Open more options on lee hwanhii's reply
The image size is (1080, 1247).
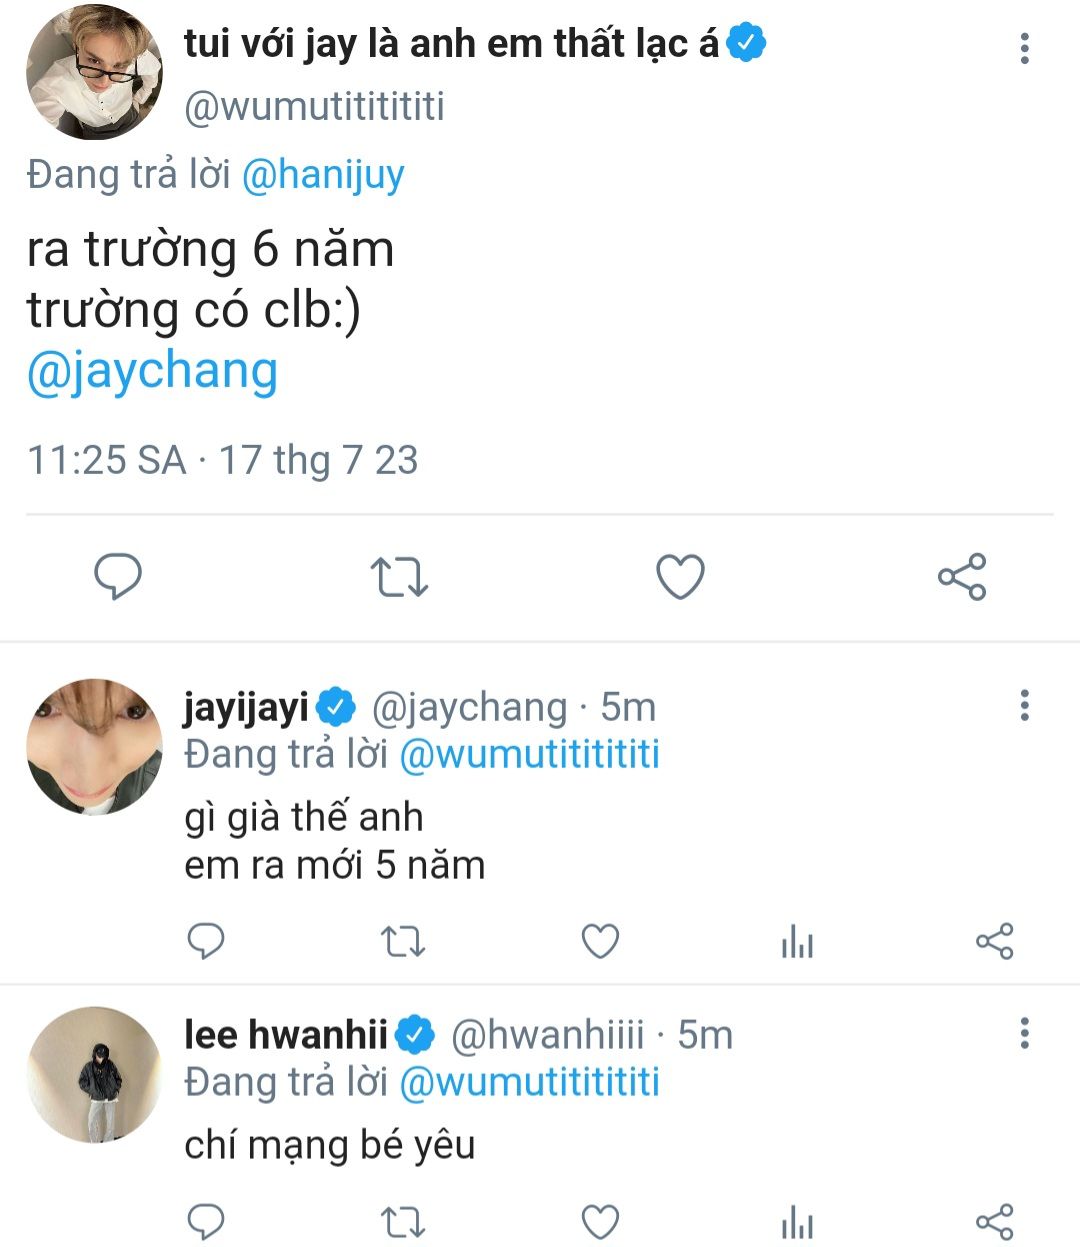click(x=1024, y=1034)
